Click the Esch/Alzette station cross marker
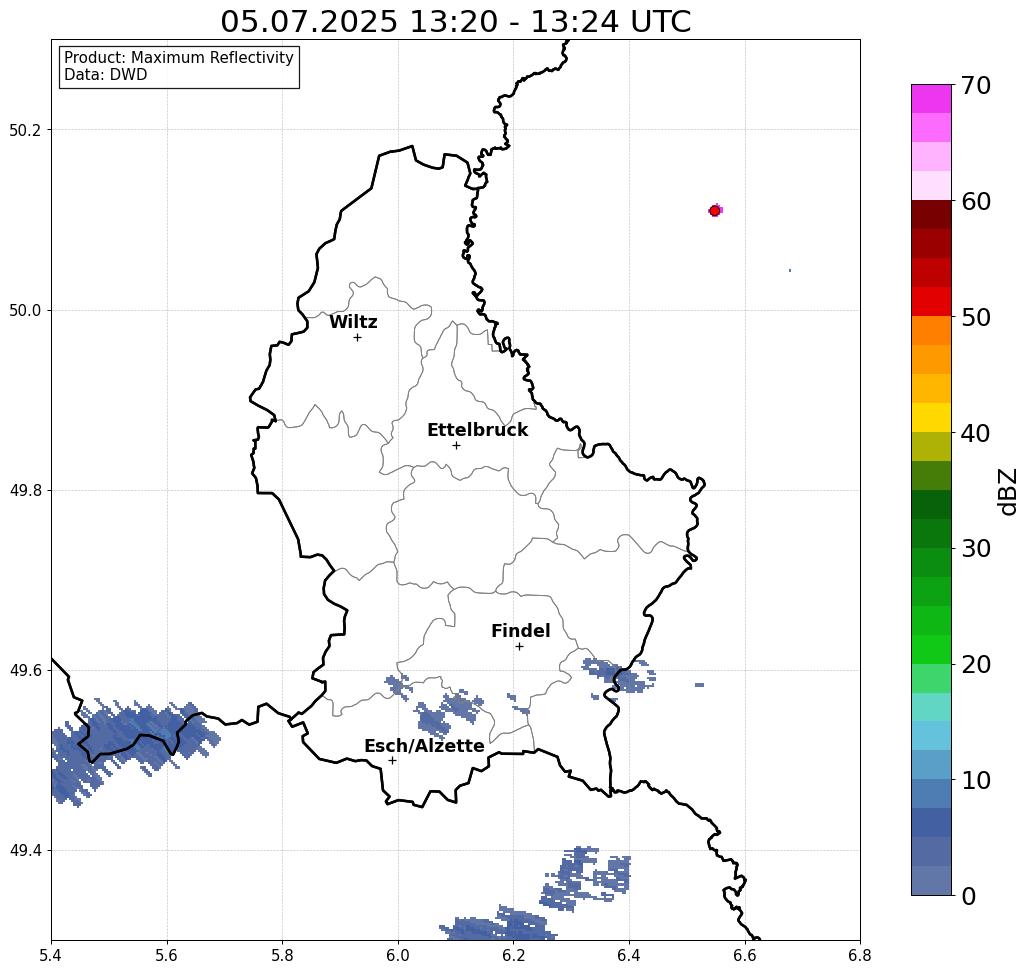The image size is (1029, 973). tap(392, 760)
